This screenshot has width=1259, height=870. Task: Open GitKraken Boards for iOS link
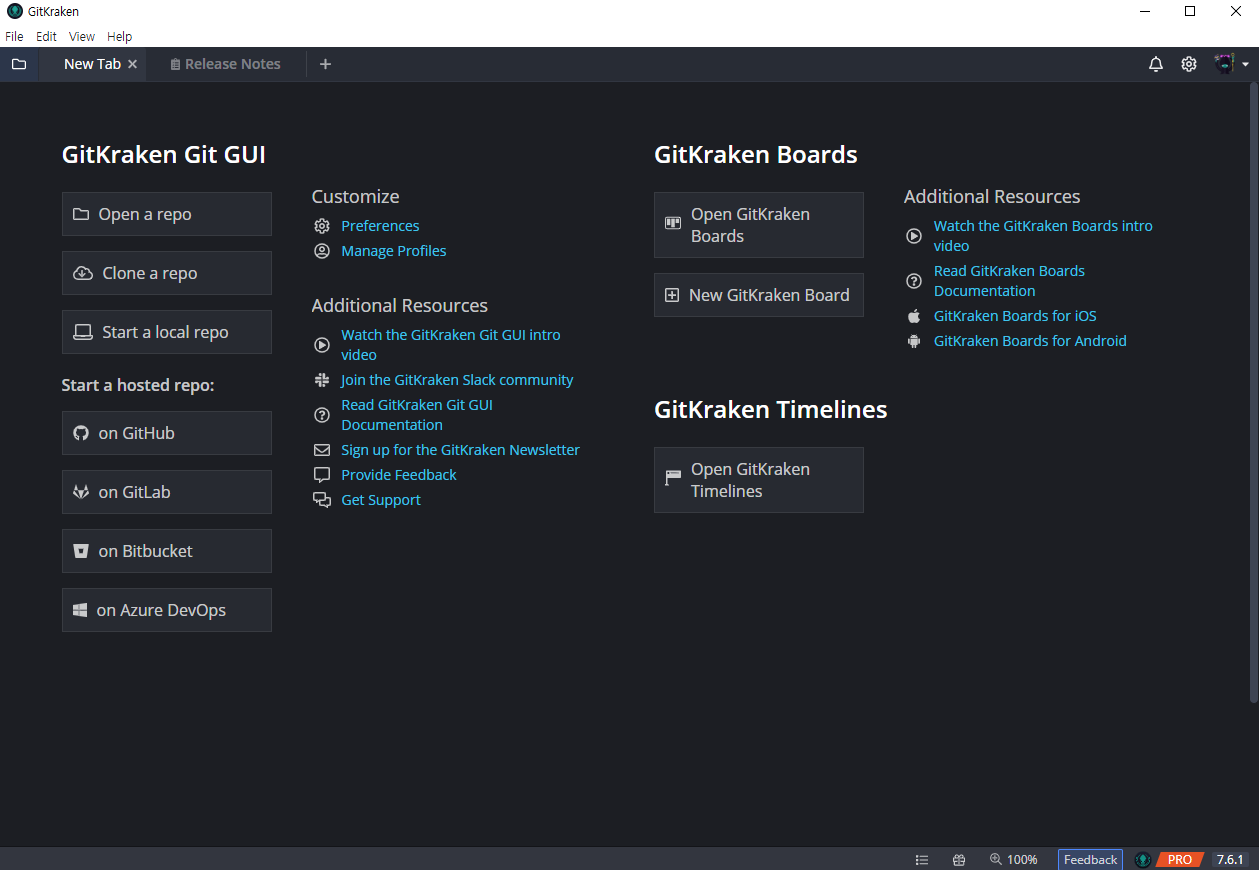[1015, 316]
